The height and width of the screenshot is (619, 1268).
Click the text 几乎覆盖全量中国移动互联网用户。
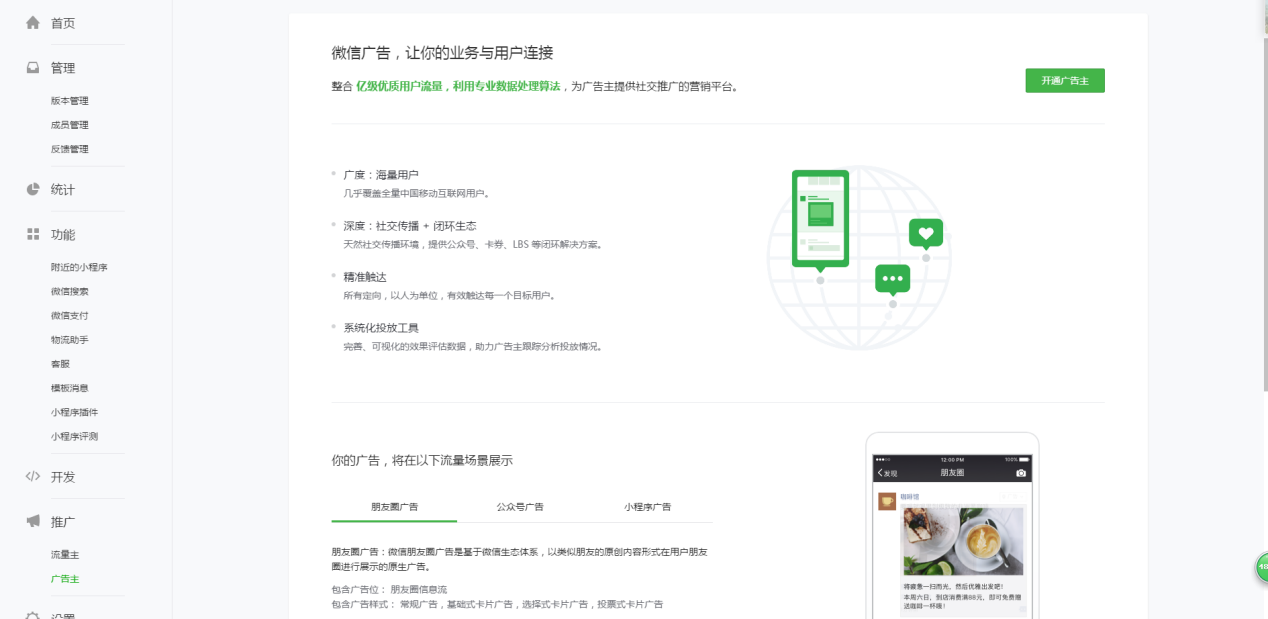(x=417, y=193)
